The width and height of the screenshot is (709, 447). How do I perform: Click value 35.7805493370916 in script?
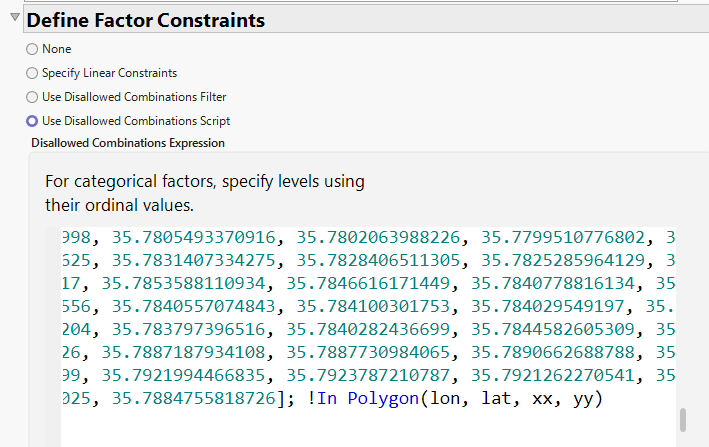pos(194,237)
